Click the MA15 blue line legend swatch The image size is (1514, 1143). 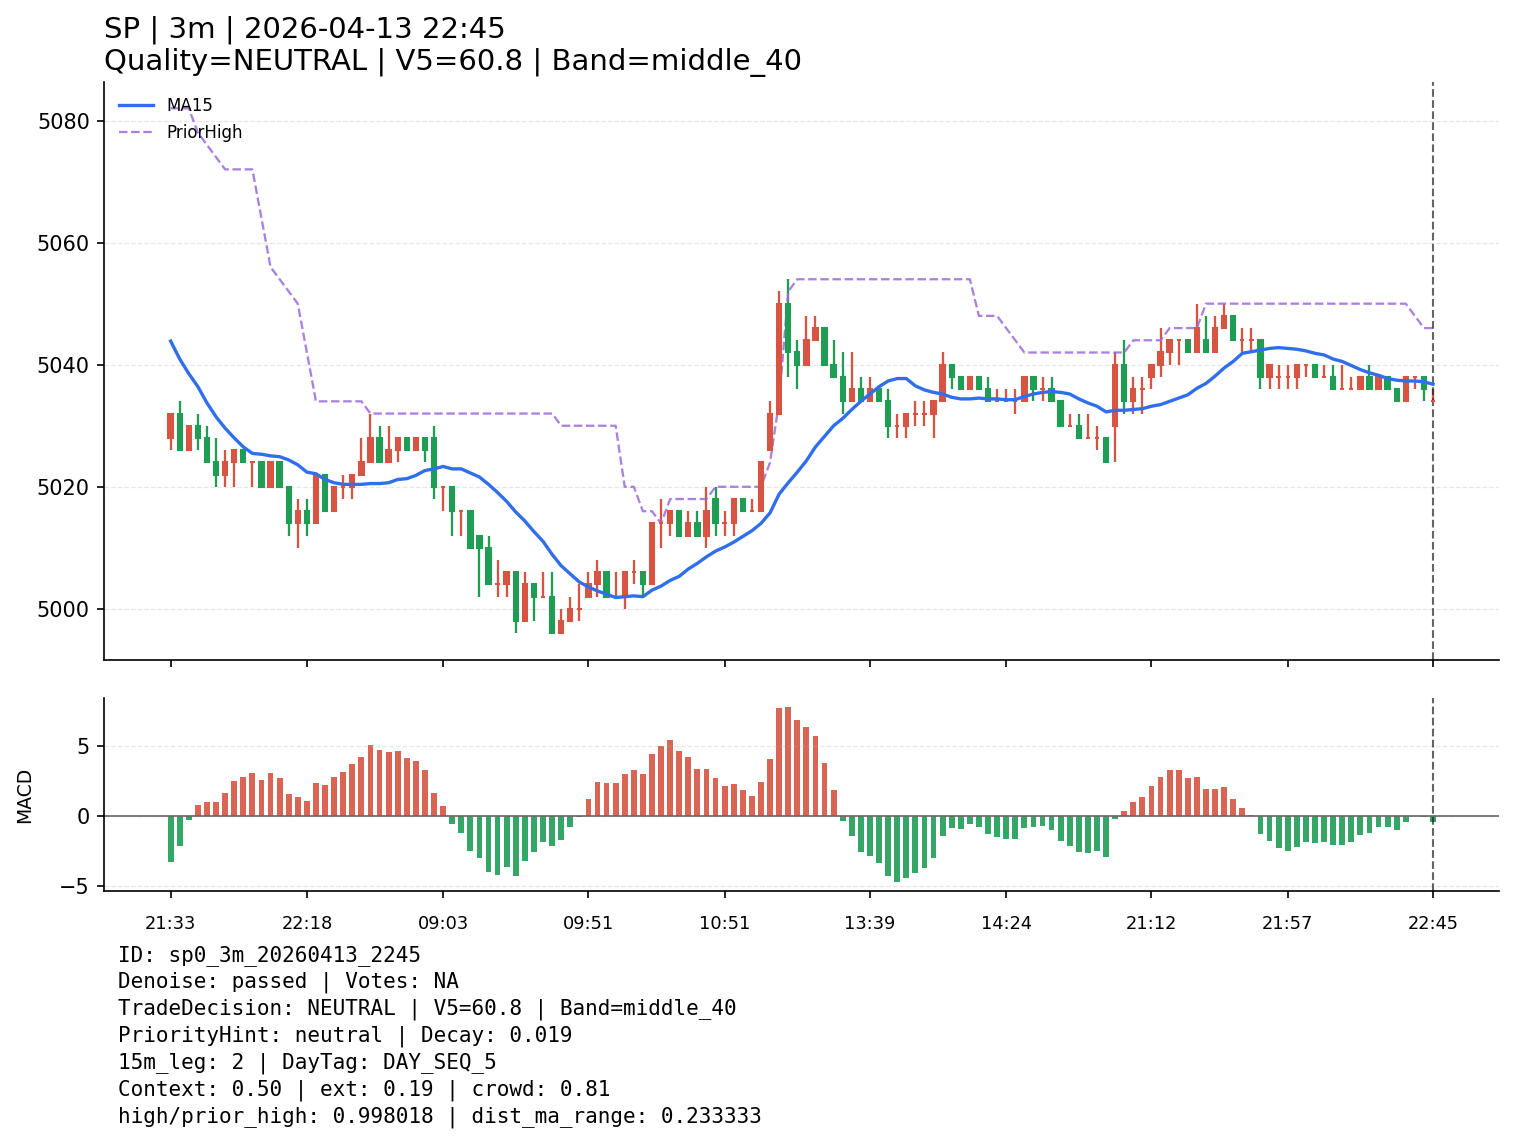[137, 105]
